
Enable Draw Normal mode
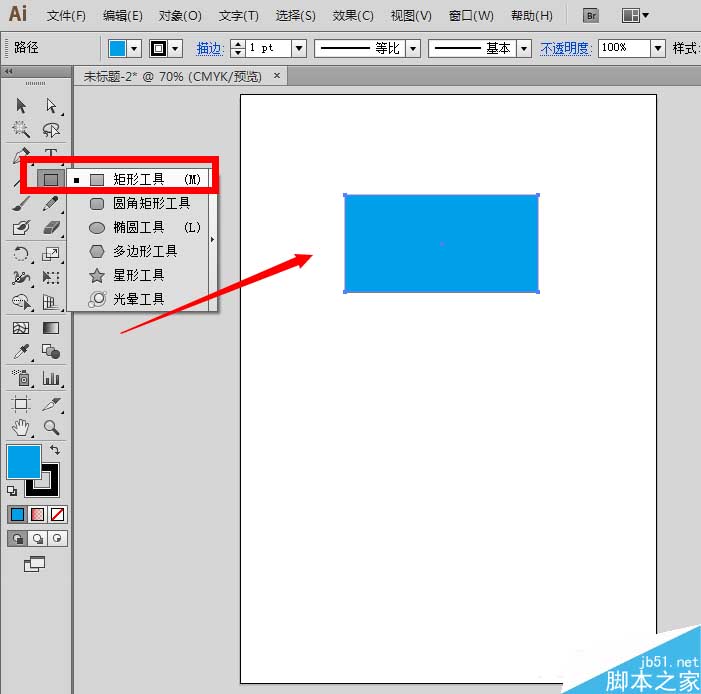click(x=18, y=538)
